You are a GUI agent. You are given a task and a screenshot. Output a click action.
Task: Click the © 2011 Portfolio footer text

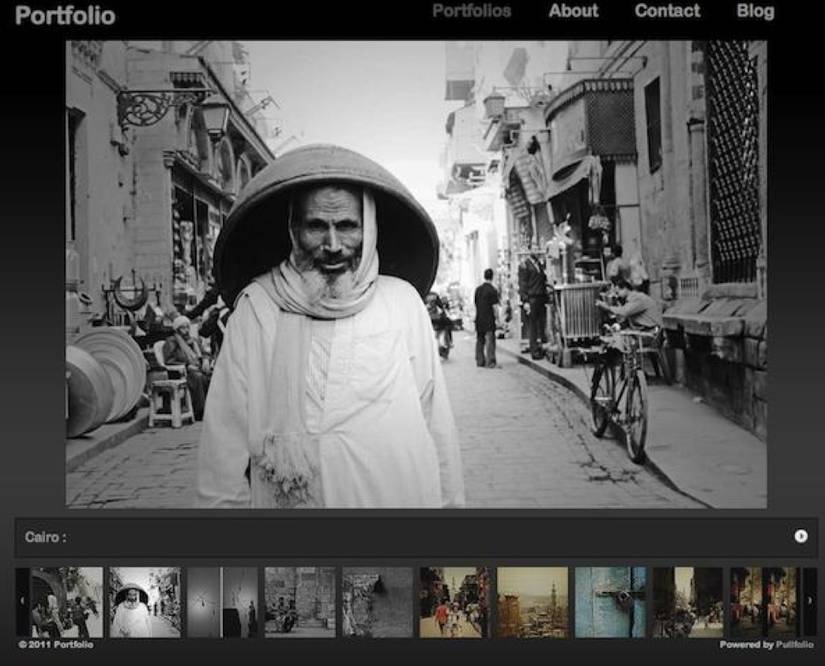coord(56,645)
